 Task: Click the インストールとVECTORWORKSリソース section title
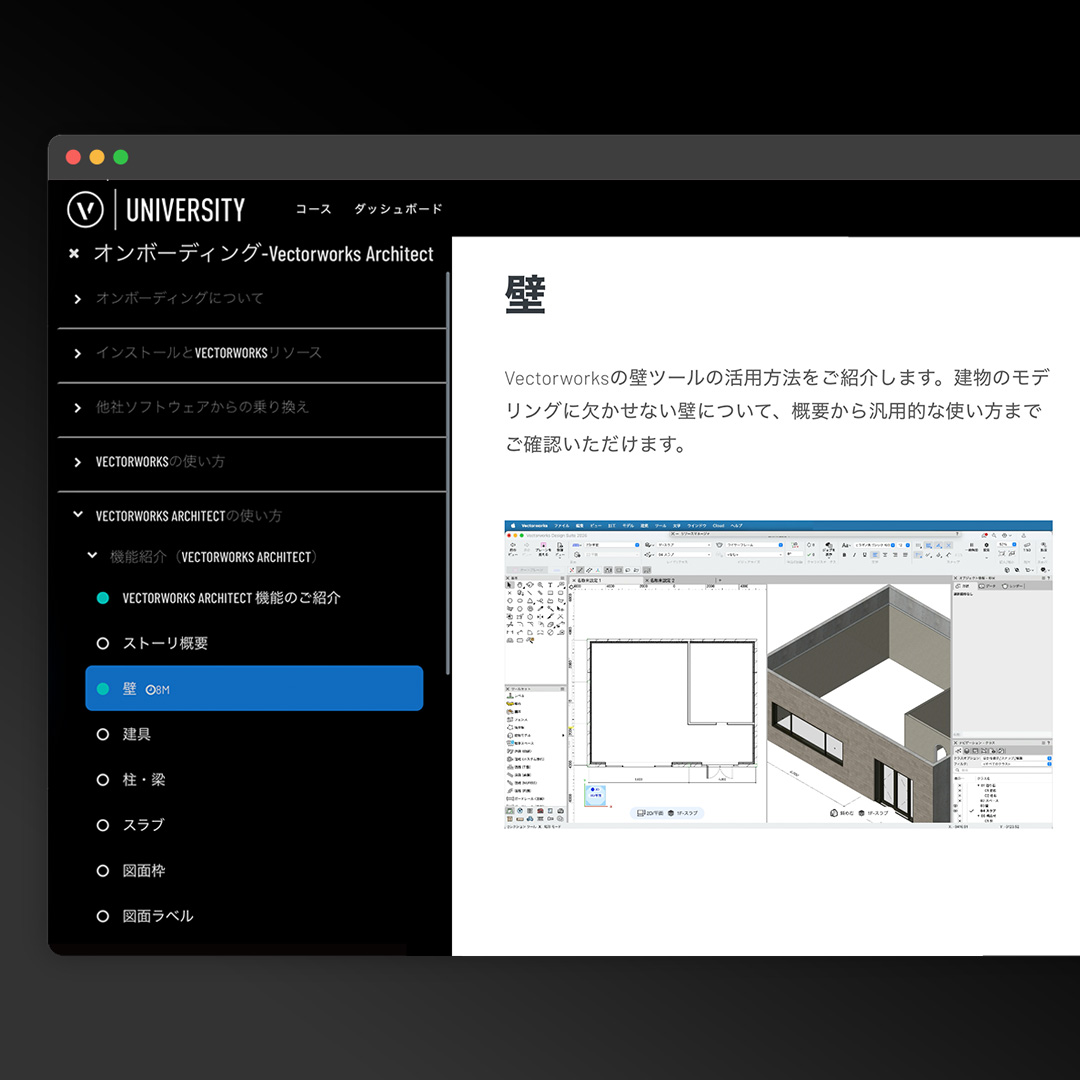click(x=209, y=353)
